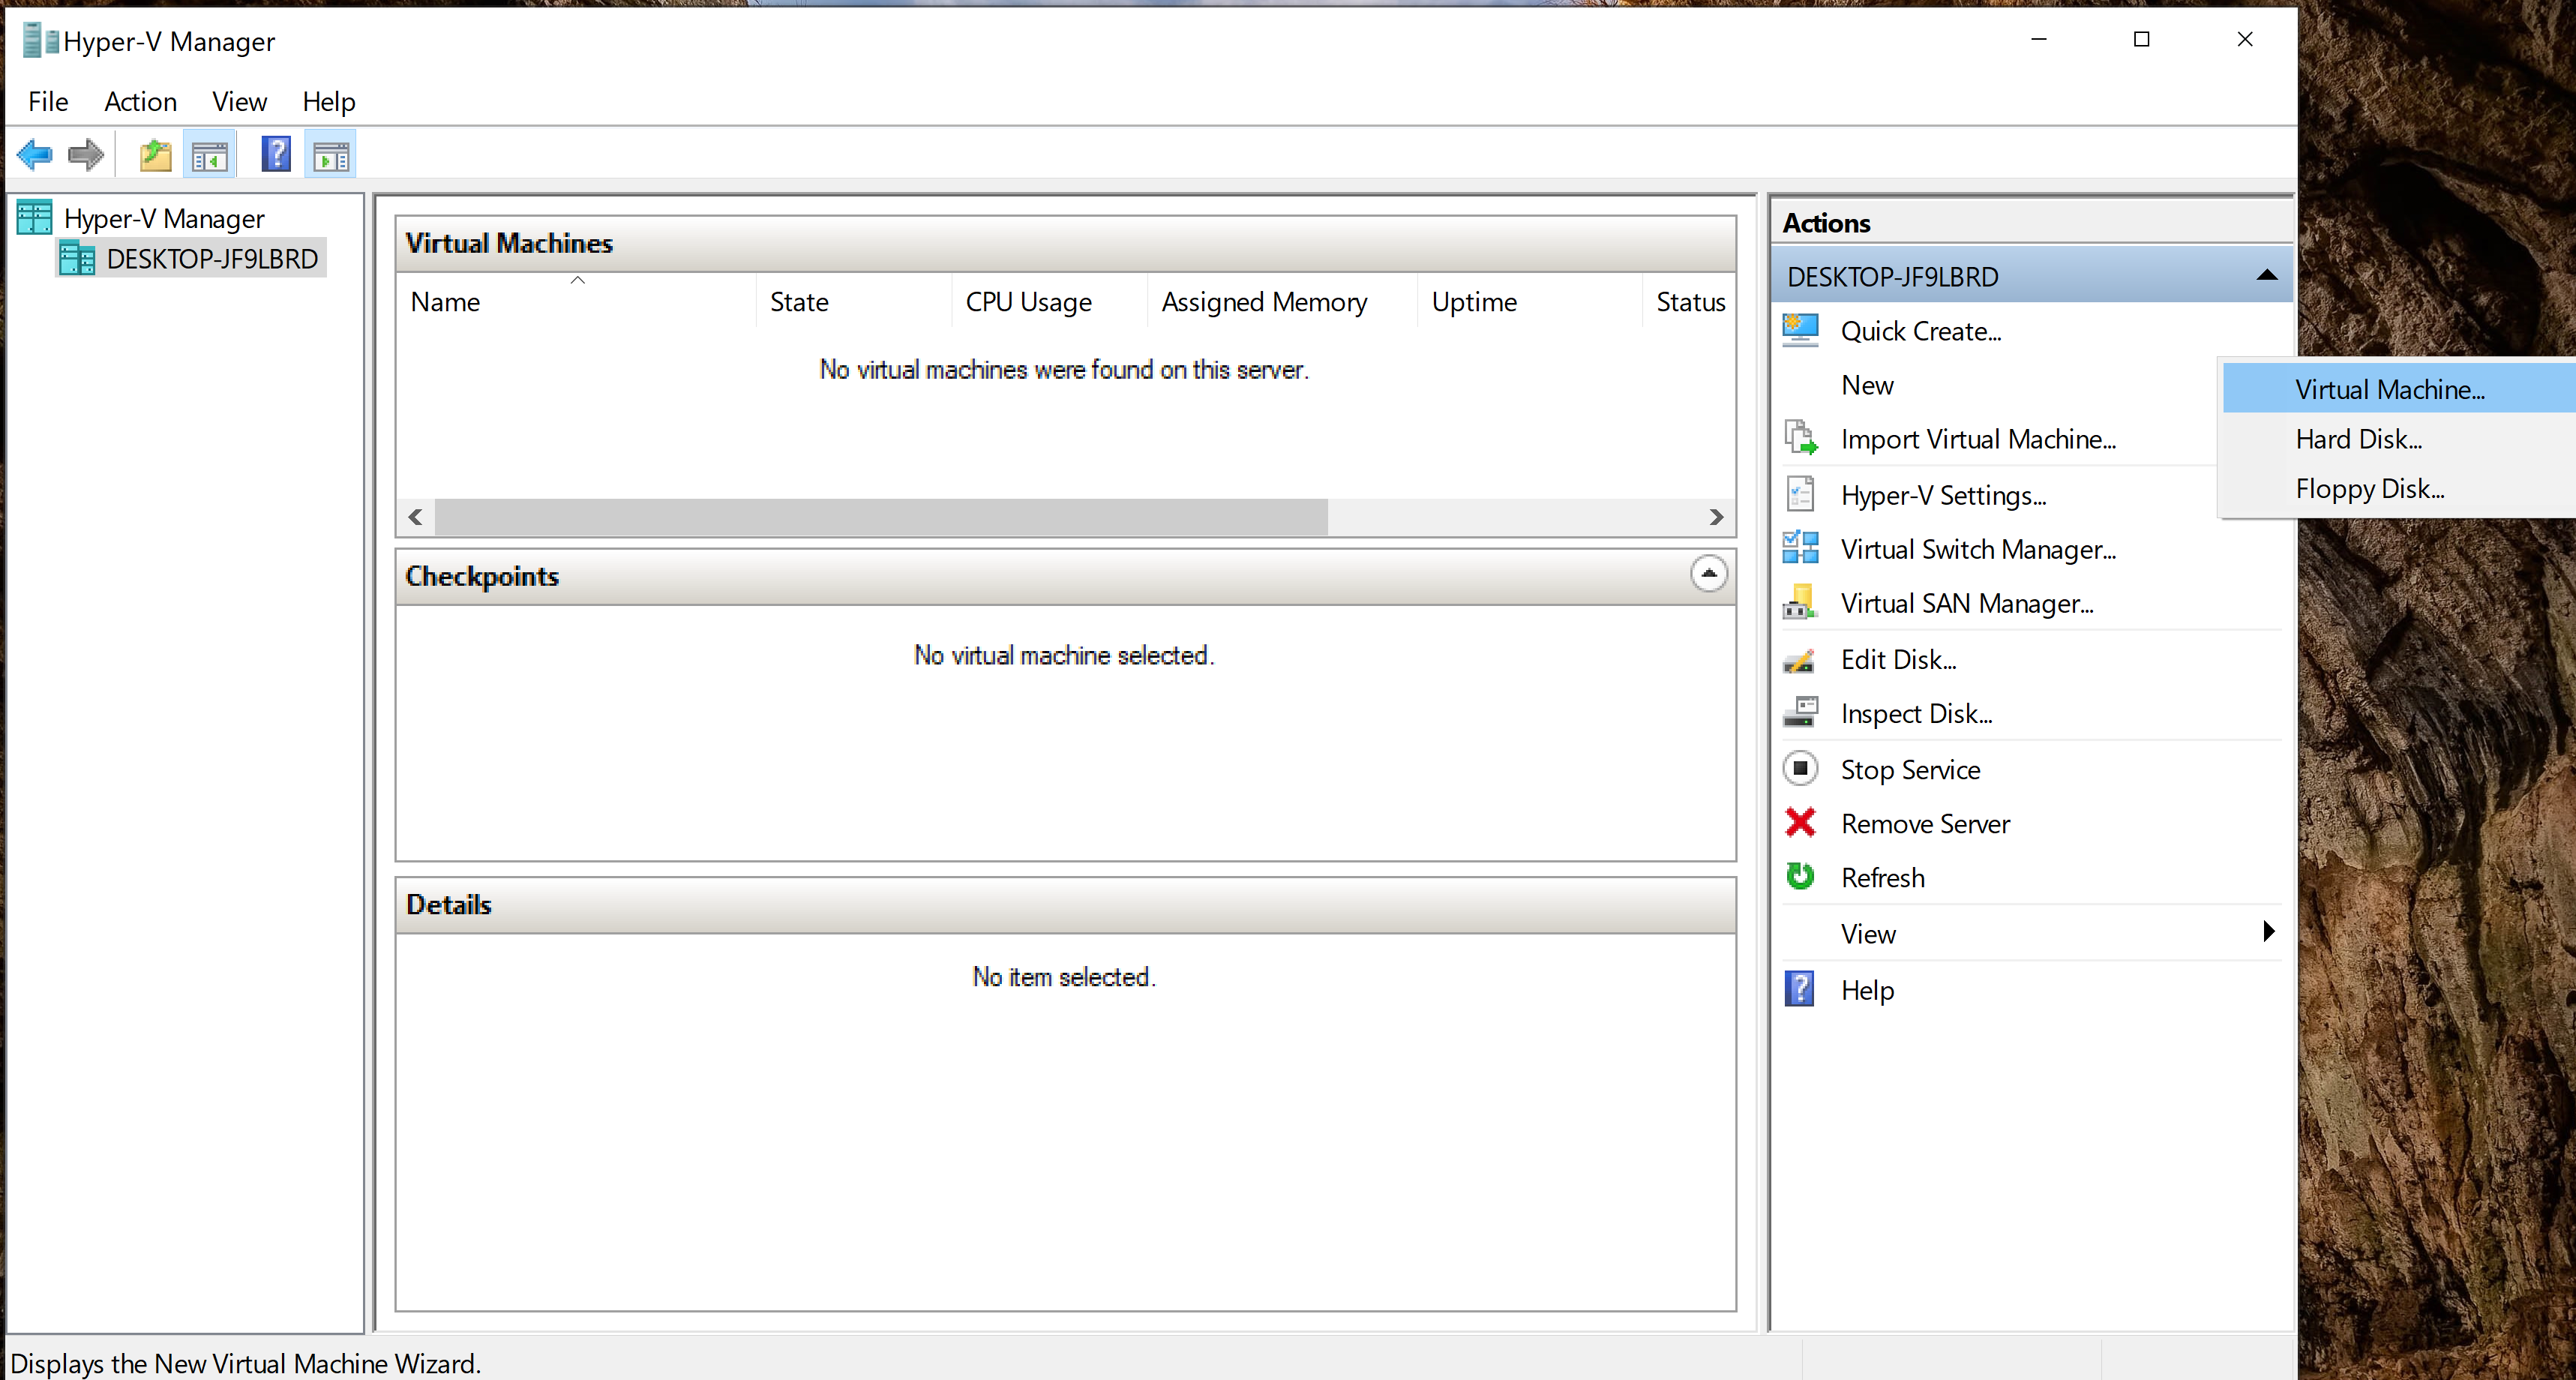Toggle the Show/Hide Action Pane toolbar icon
Viewport: 2576px width, 1380px height.
pyautogui.click(x=331, y=155)
